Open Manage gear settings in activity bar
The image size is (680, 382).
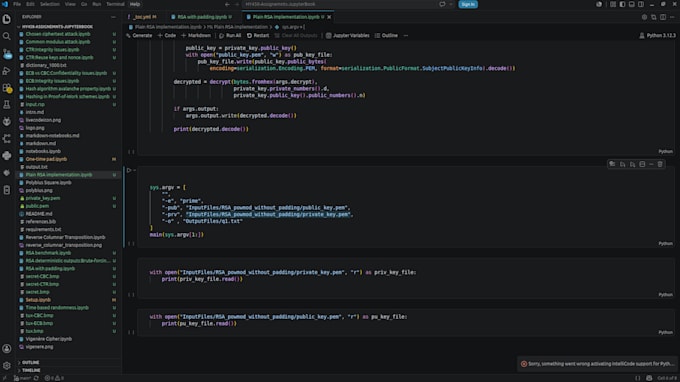(7, 366)
